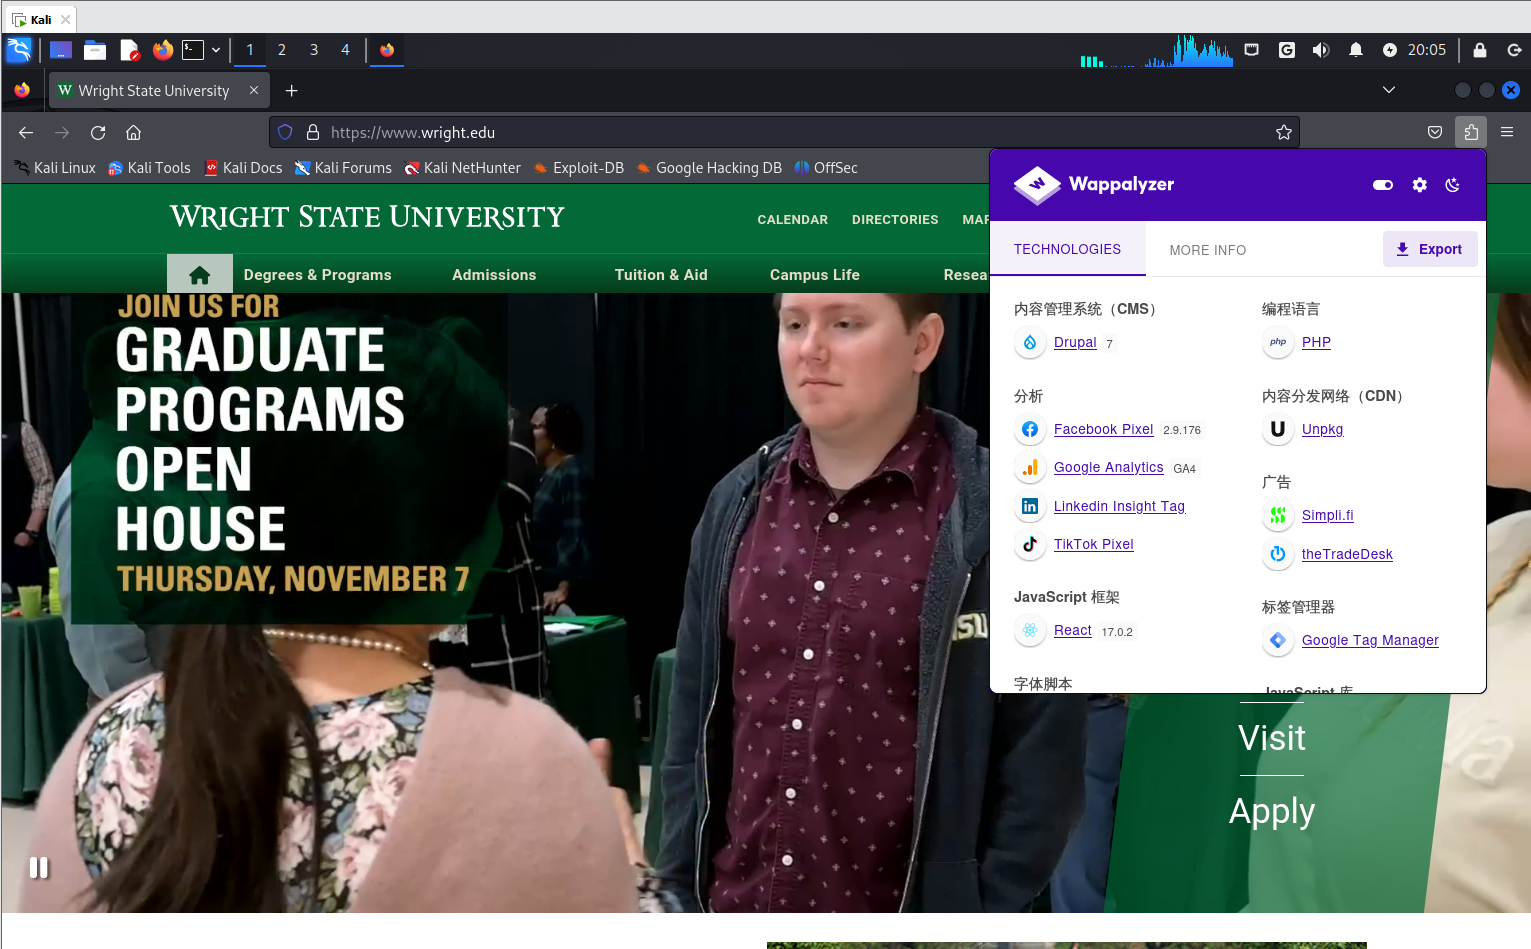Image resolution: width=1531 pixels, height=949 pixels.
Task: Click the Google Tag Manager link
Action: point(1369,640)
